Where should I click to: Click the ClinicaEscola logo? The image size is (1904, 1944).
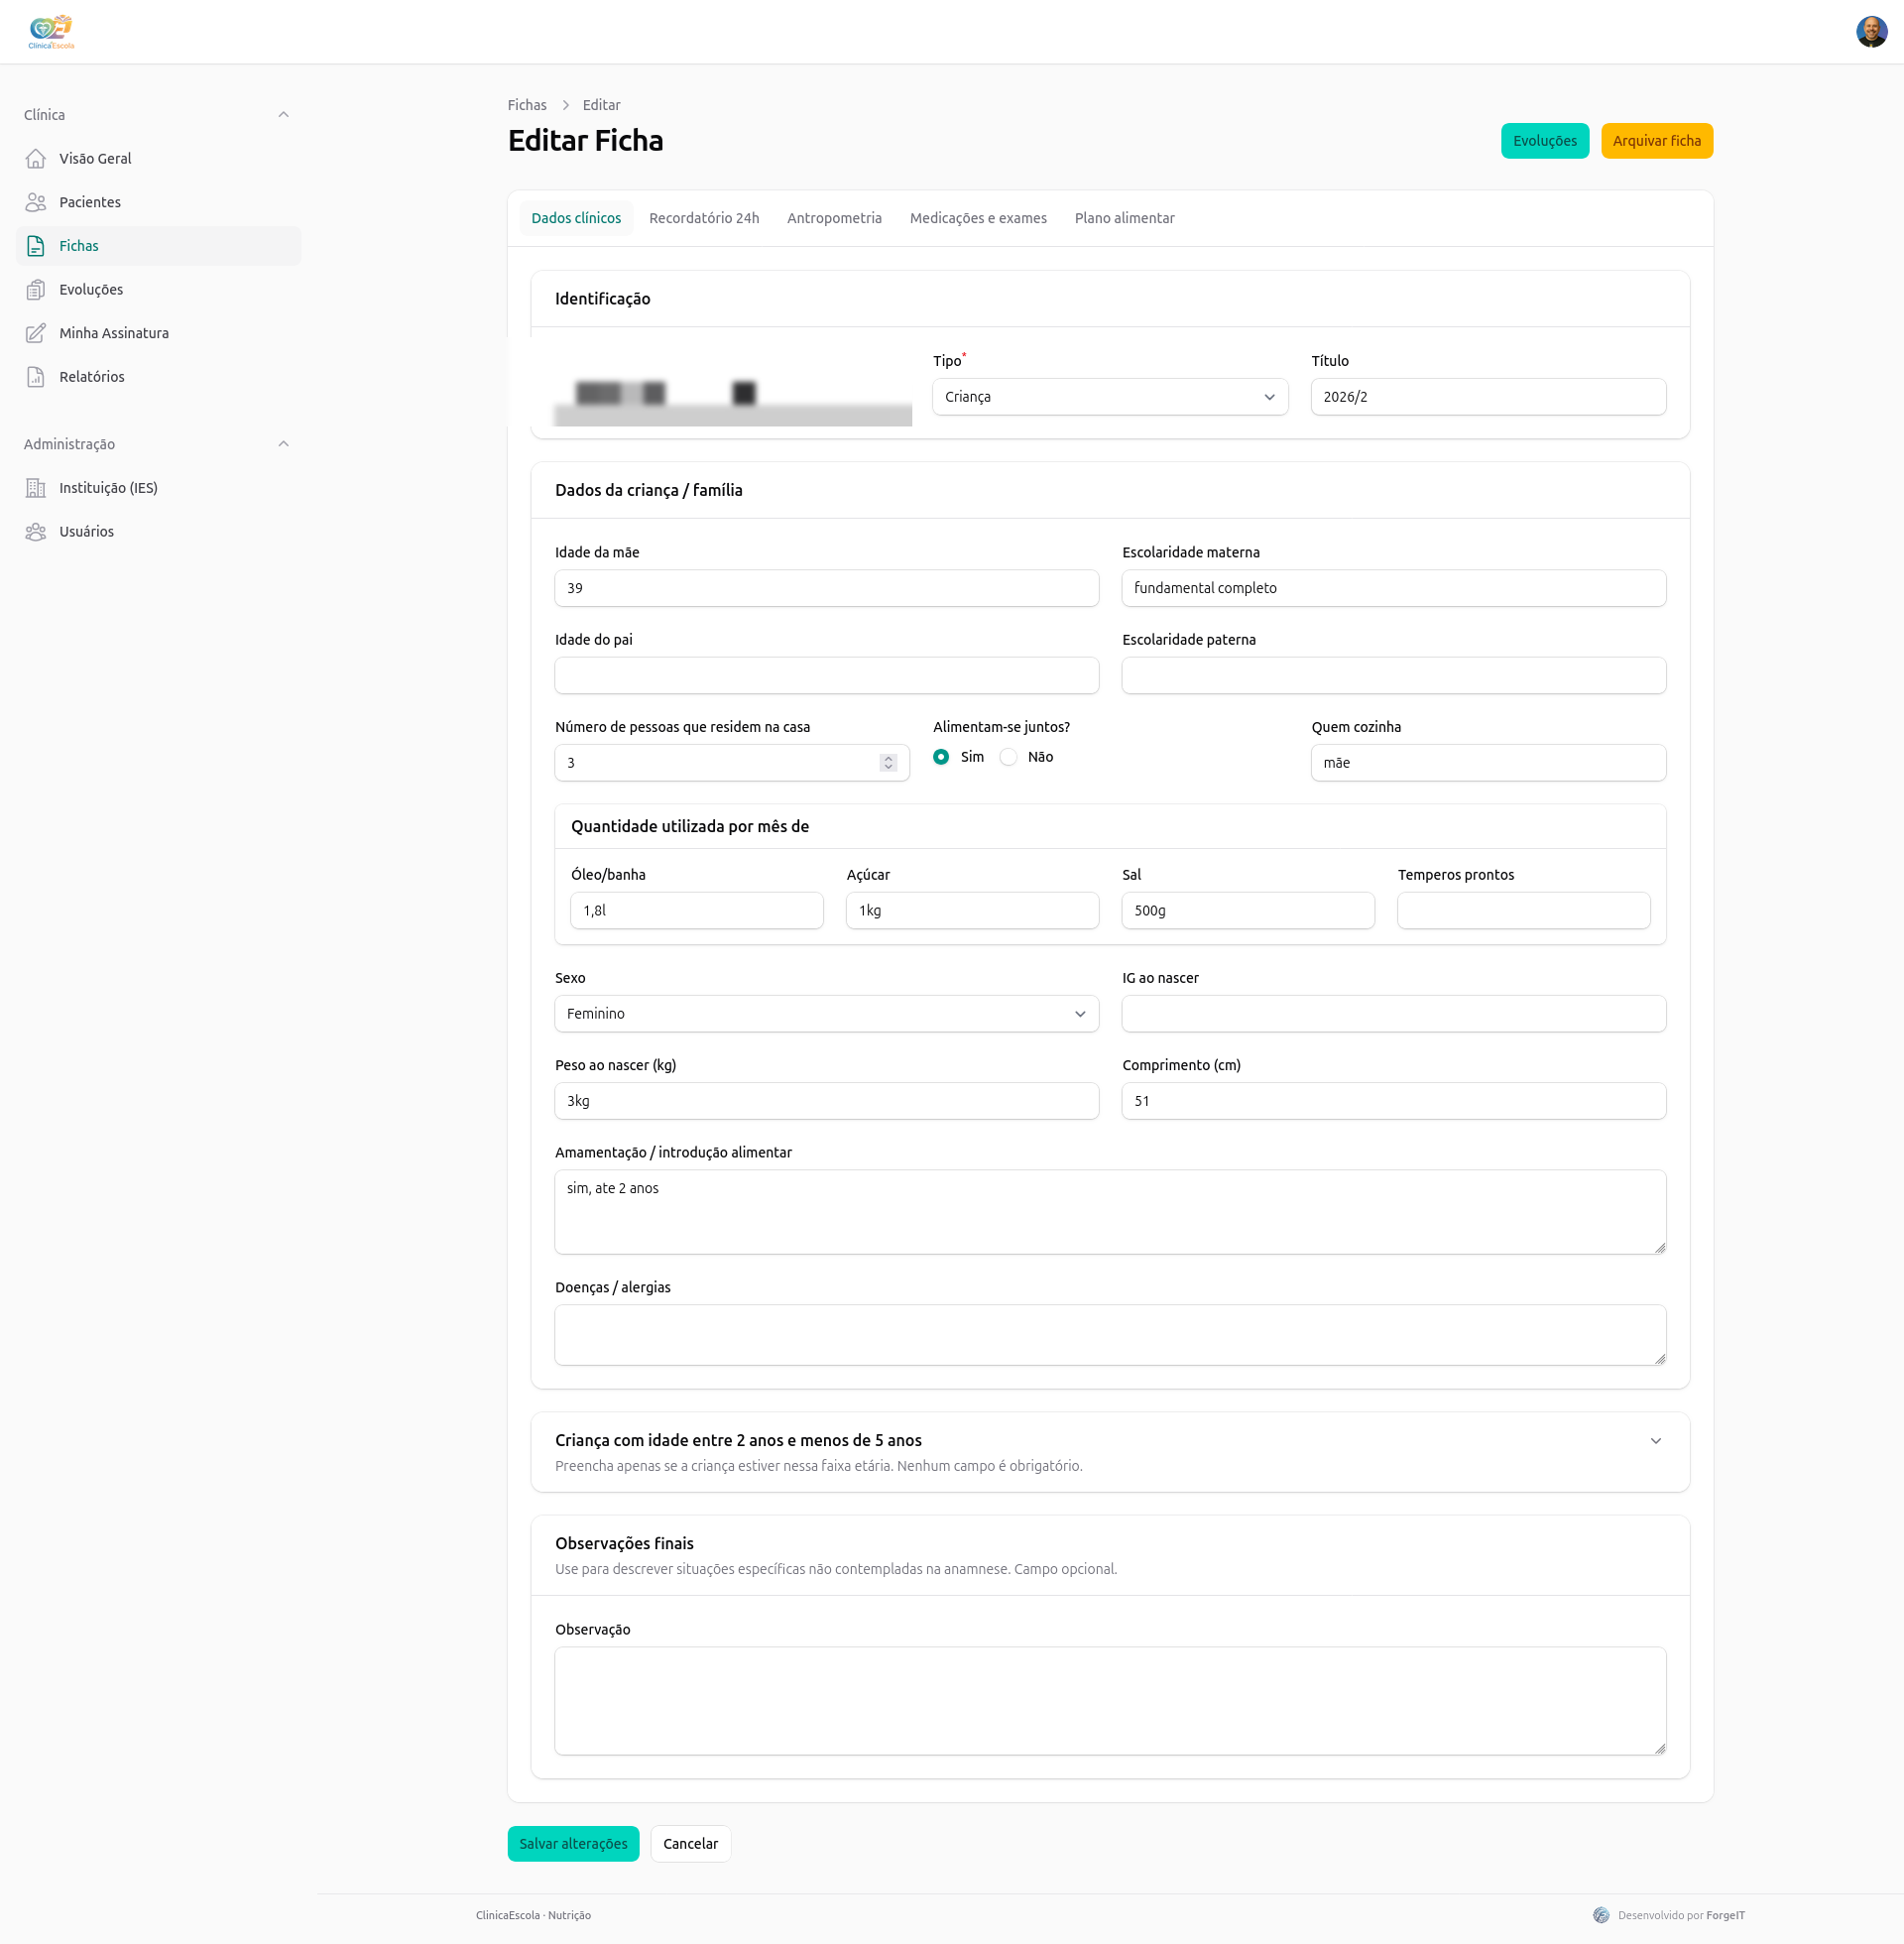(51, 32)
